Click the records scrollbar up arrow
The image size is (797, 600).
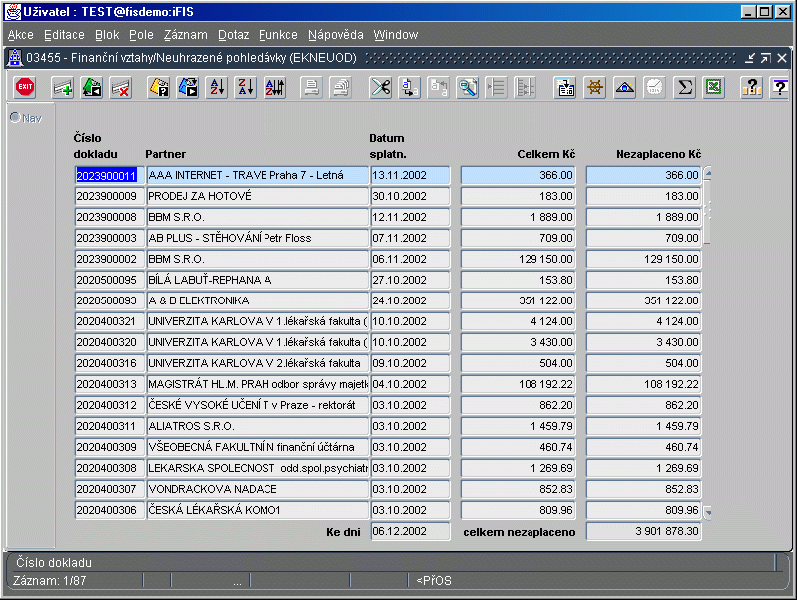tap(708, 173)
